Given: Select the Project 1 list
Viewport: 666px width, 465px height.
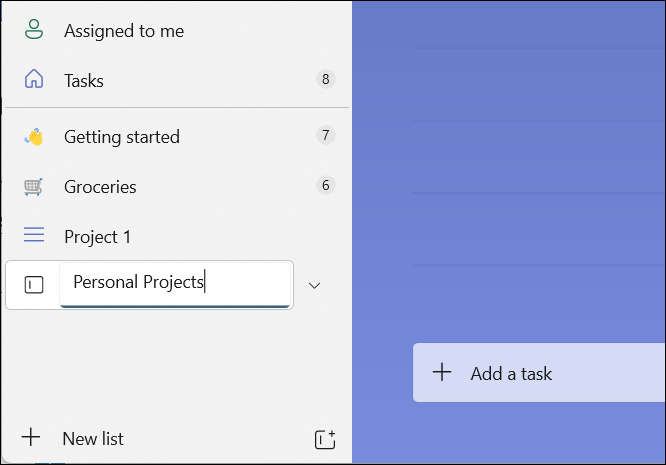Looking at the screenshot, I should pyautogui.click(x=97, y=237).
